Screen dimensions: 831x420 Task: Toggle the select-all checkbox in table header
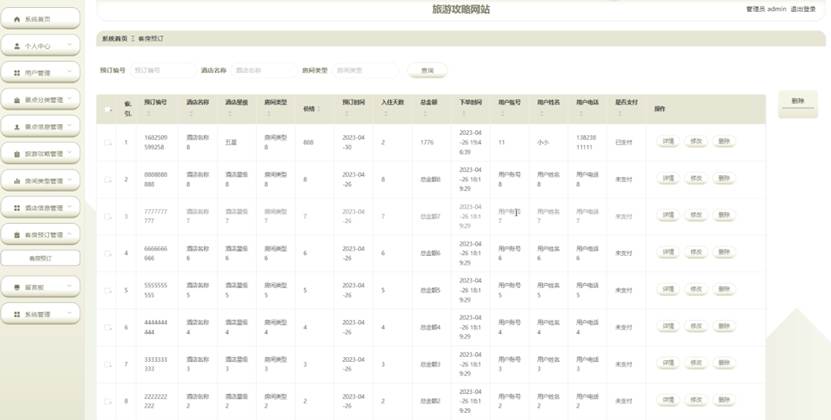coord(108,109)
